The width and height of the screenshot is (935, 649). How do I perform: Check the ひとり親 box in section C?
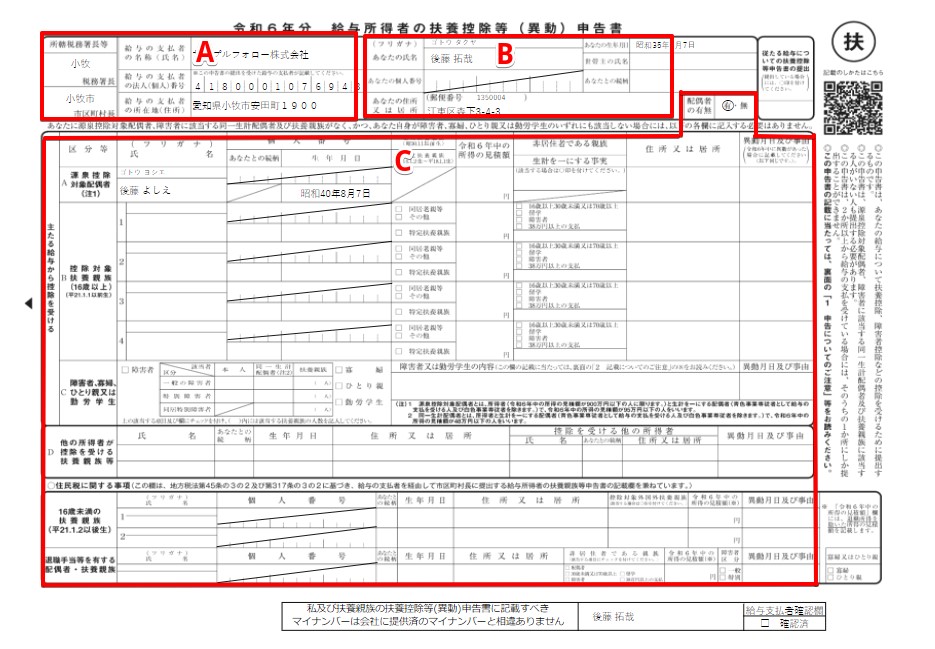tap(339, 386)
